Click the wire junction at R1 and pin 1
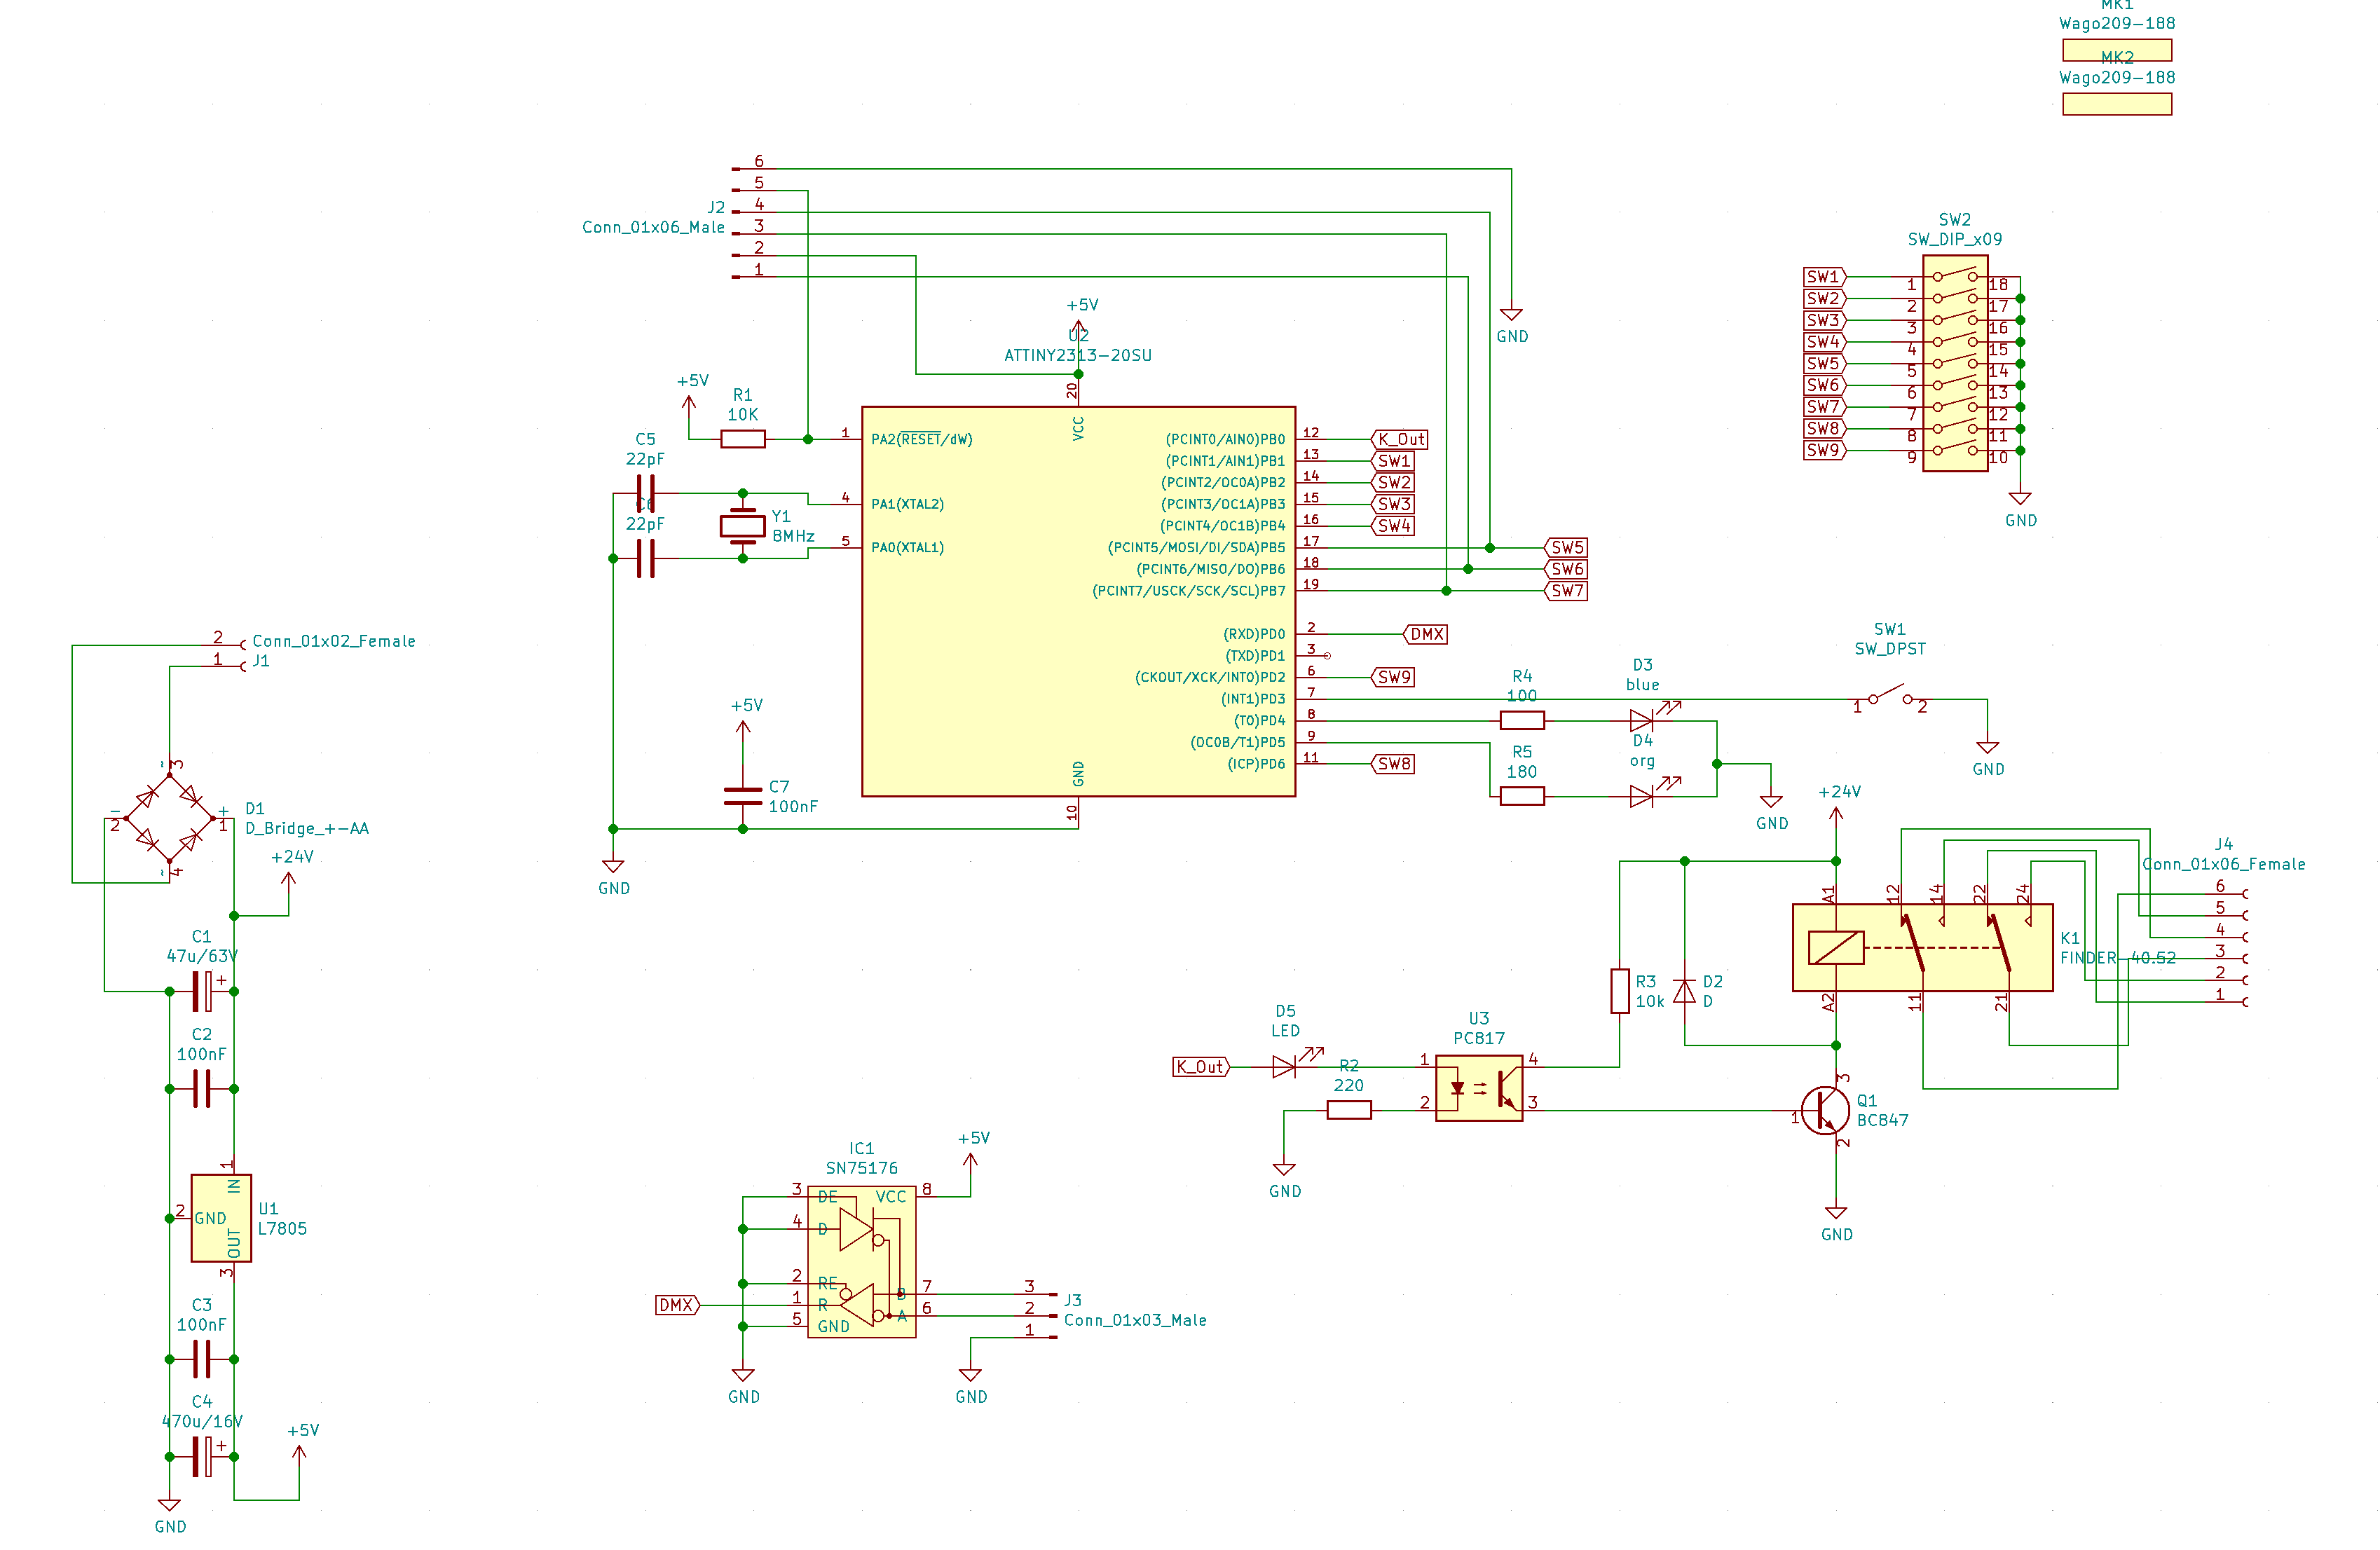 tap(808, 439)
